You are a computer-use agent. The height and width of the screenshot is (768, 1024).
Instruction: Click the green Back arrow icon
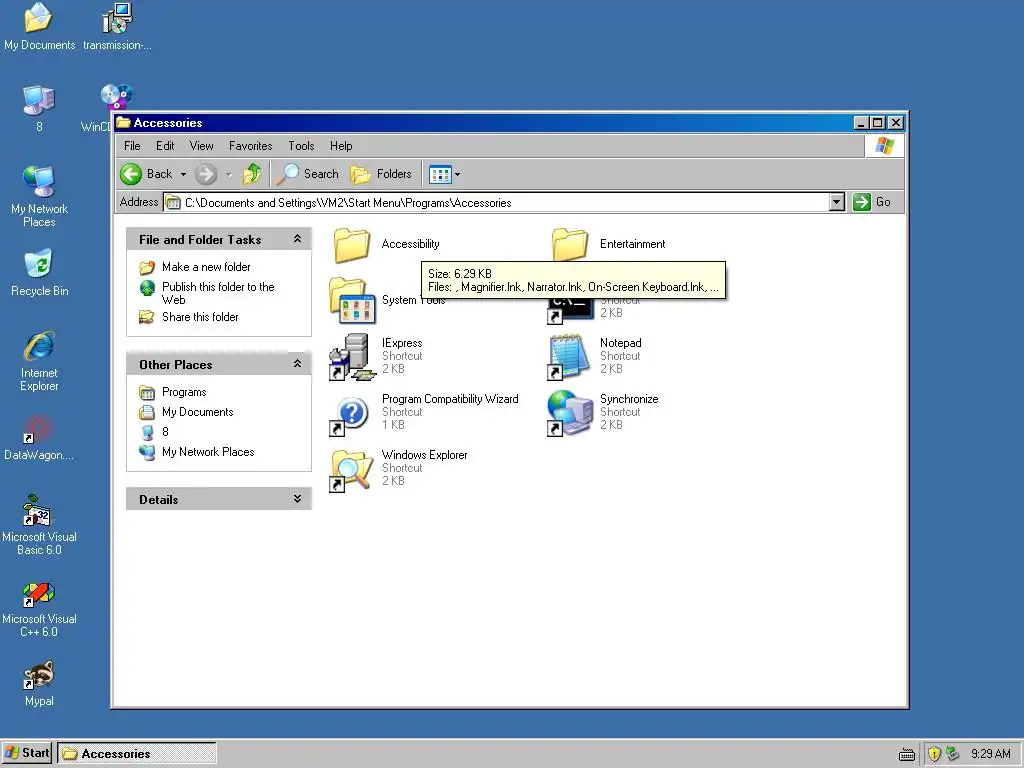[x=131, y=174]
